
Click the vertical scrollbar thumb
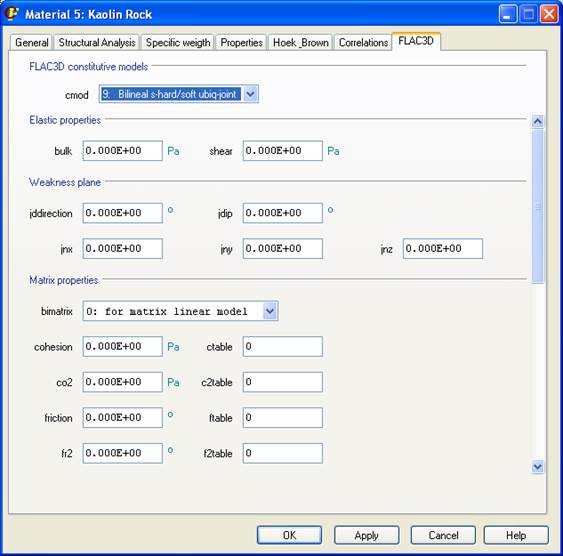(x=538, y=206)
